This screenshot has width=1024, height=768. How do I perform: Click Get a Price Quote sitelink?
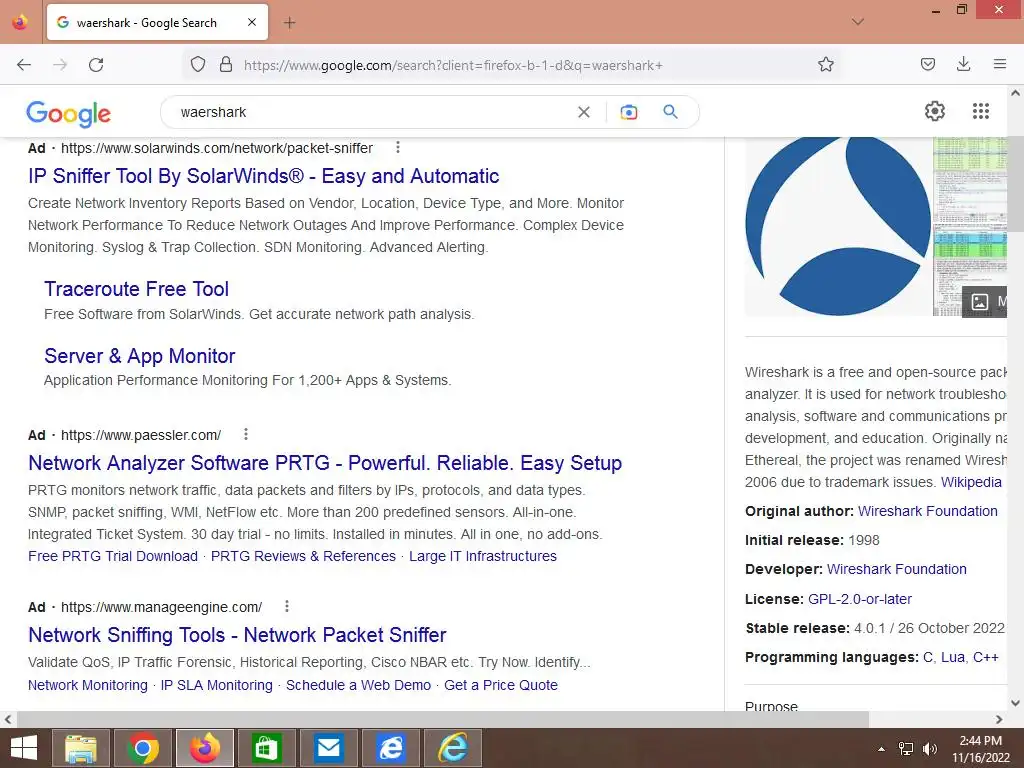501,685
